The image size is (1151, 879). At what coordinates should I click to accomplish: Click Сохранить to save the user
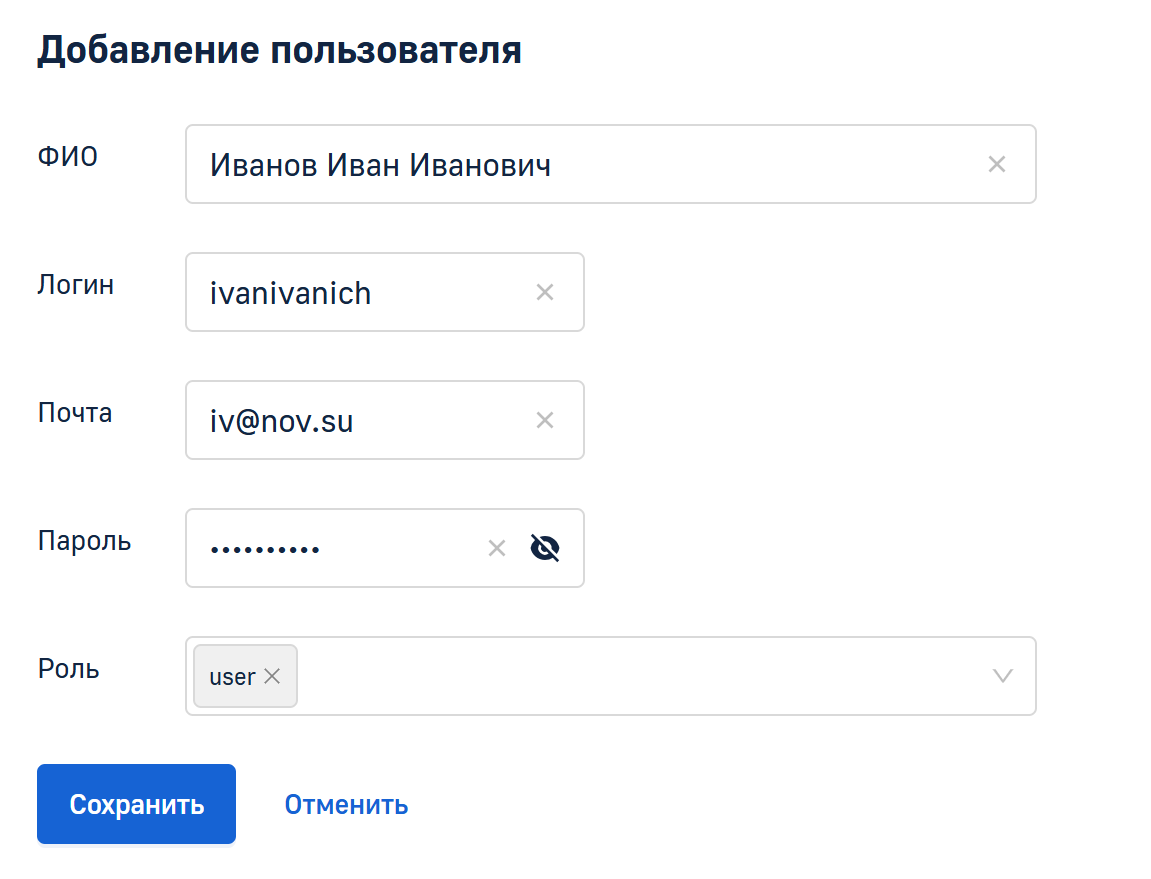136,804
